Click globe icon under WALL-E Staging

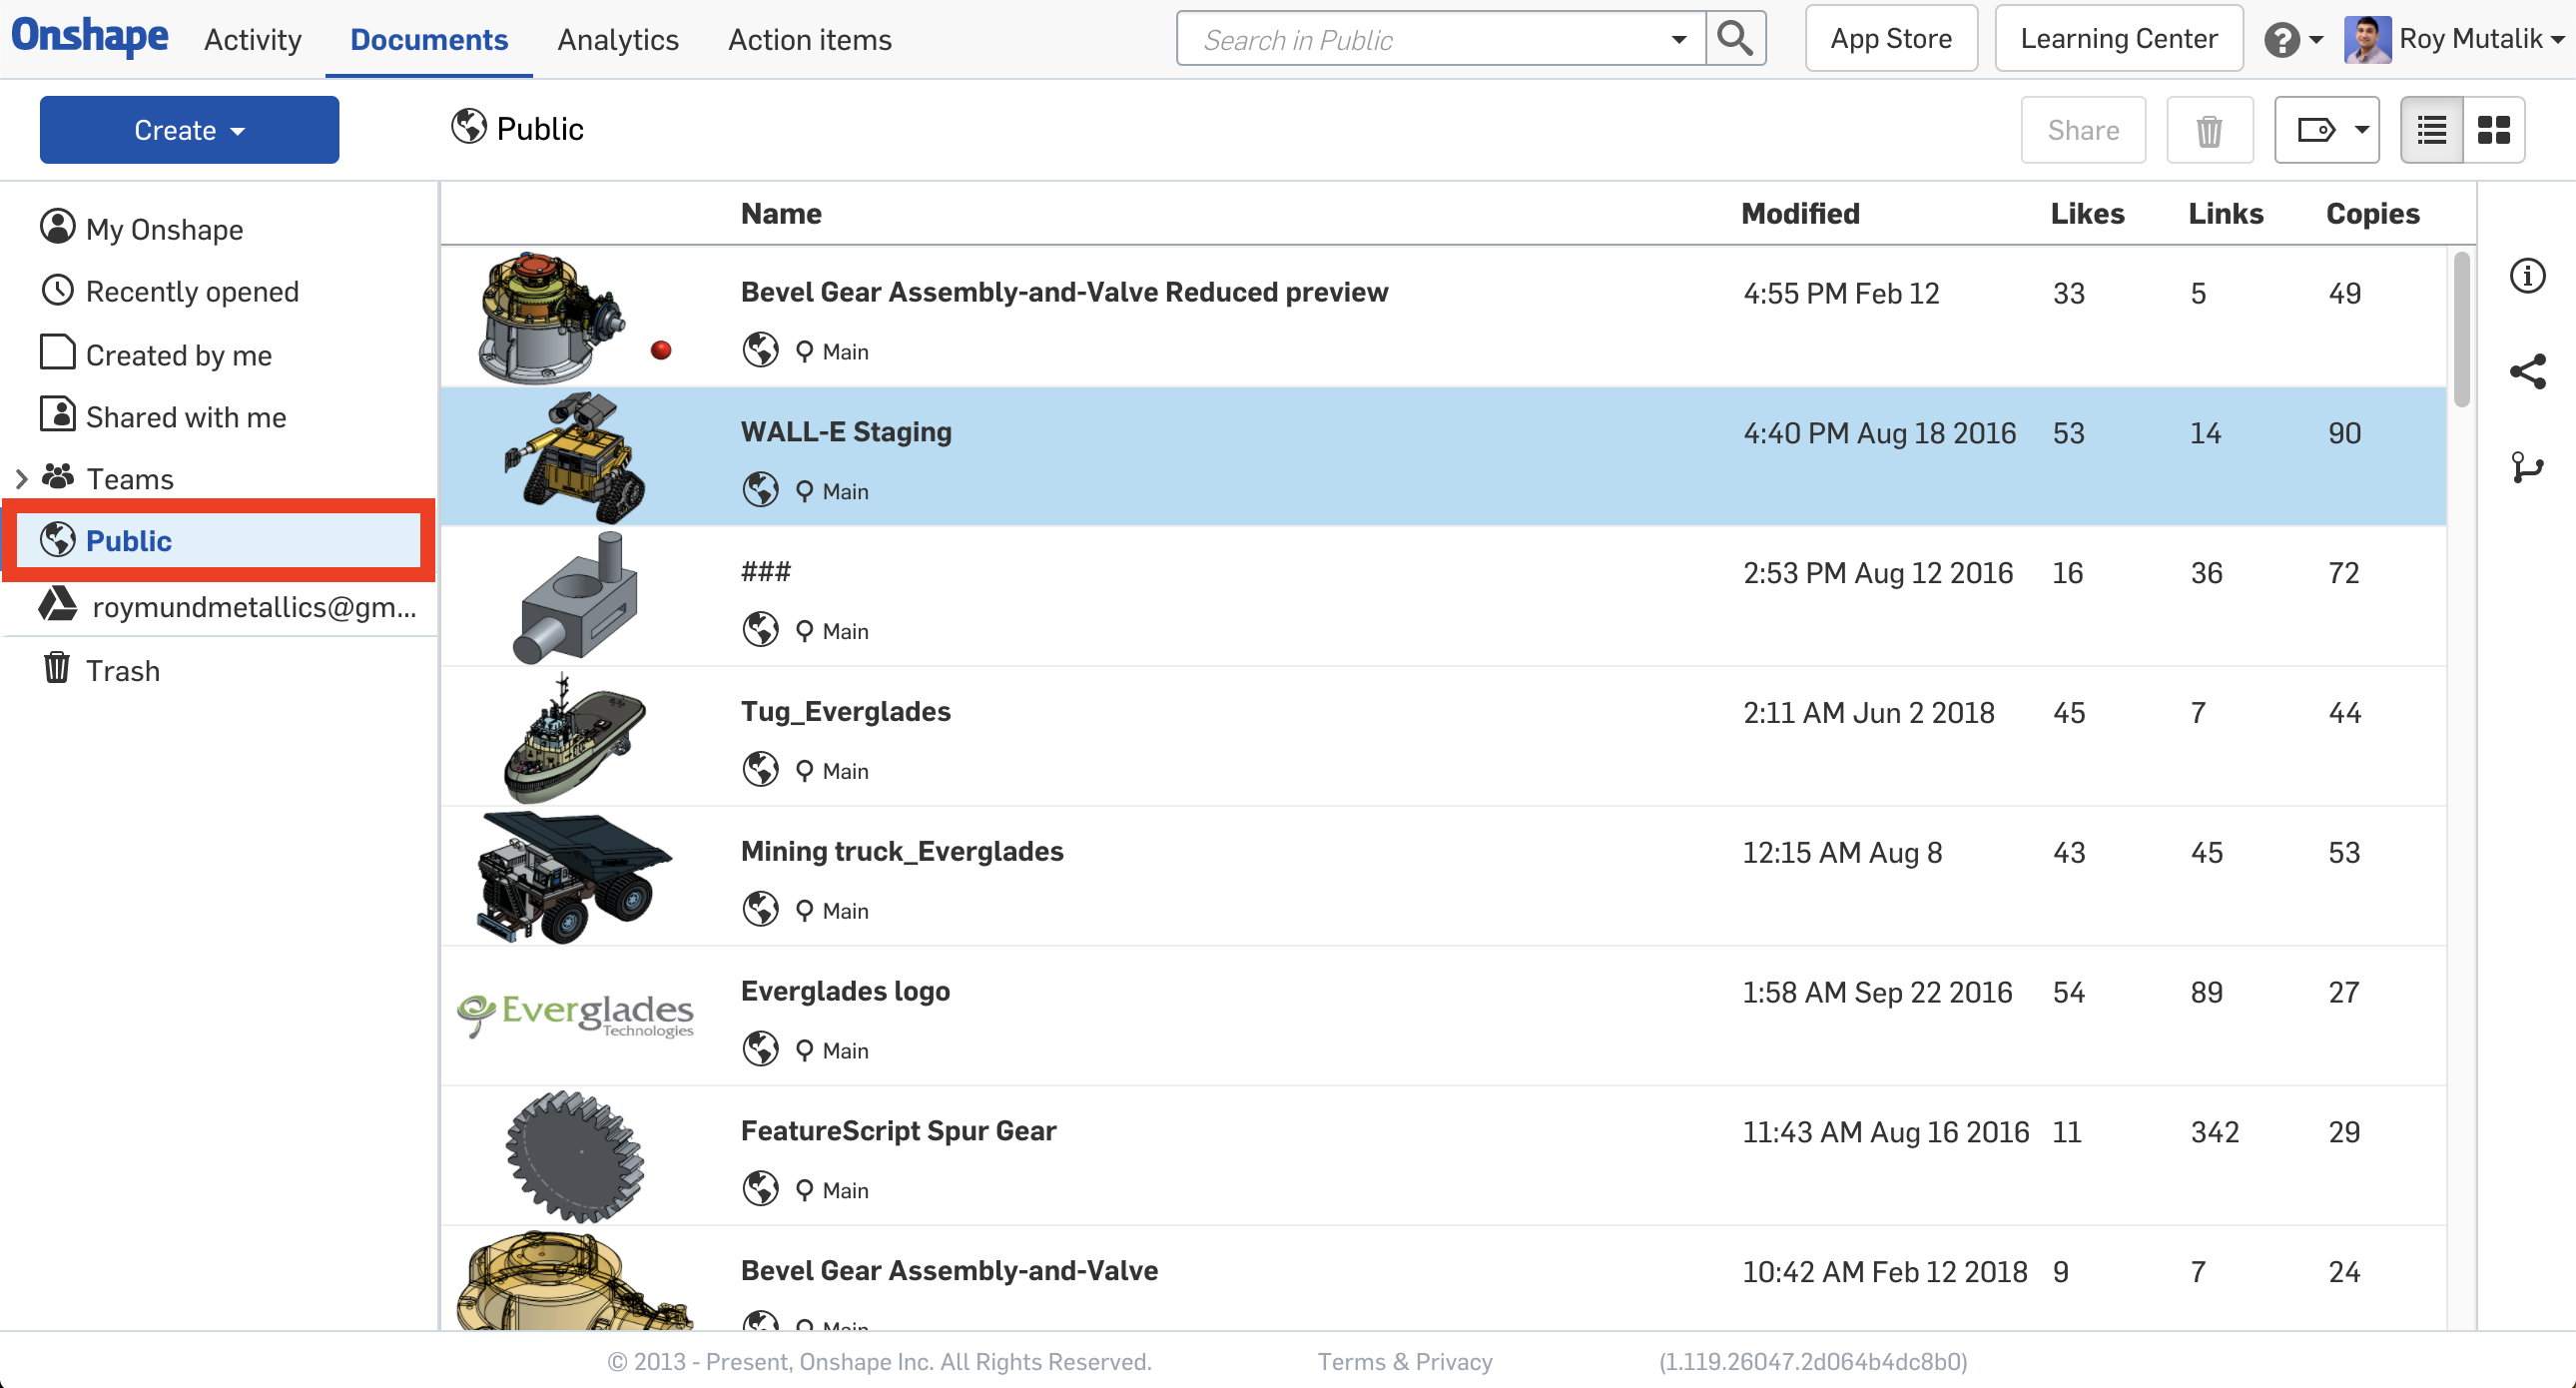pos(760,490)
